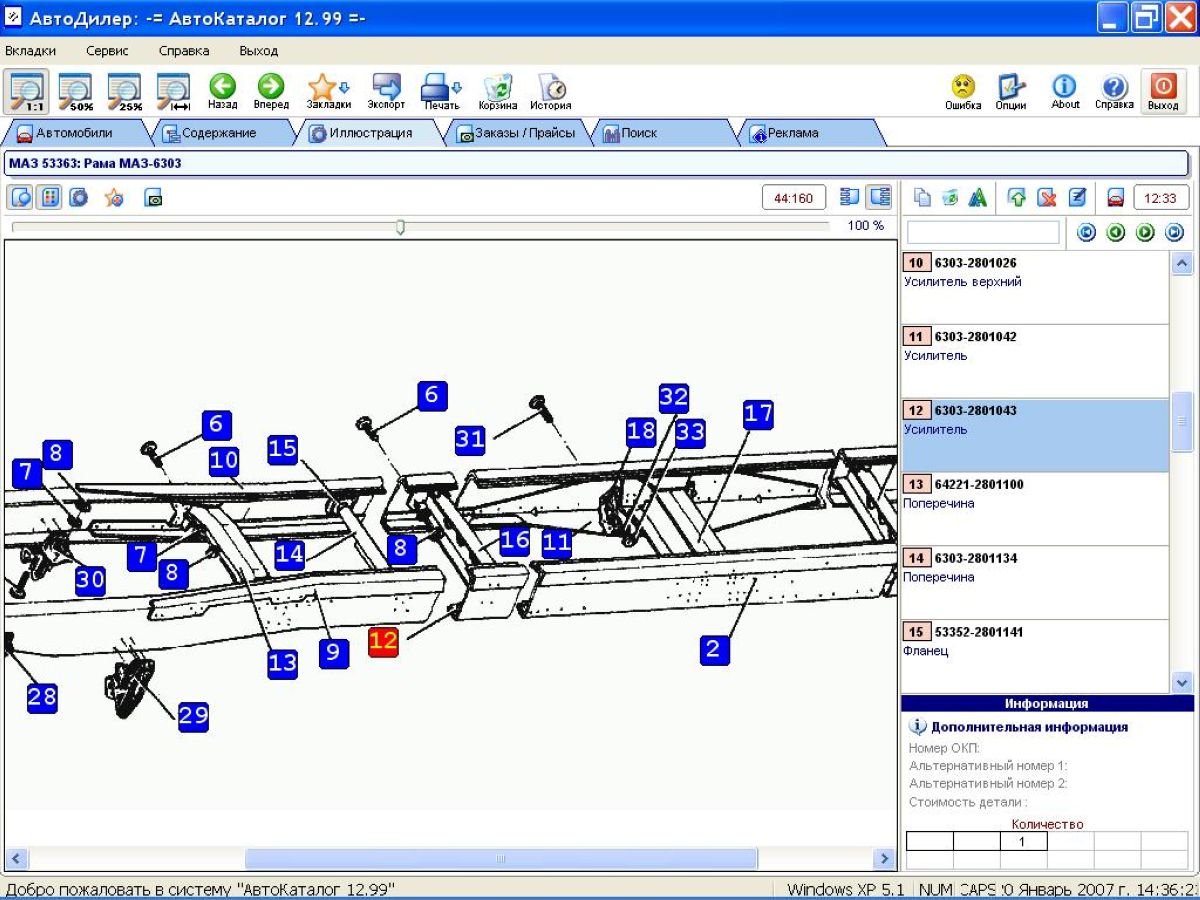Click callout number 17 on the illustration
Image resolution: width=1200 pixels, height=900 pixels.
tap(758, 413)
